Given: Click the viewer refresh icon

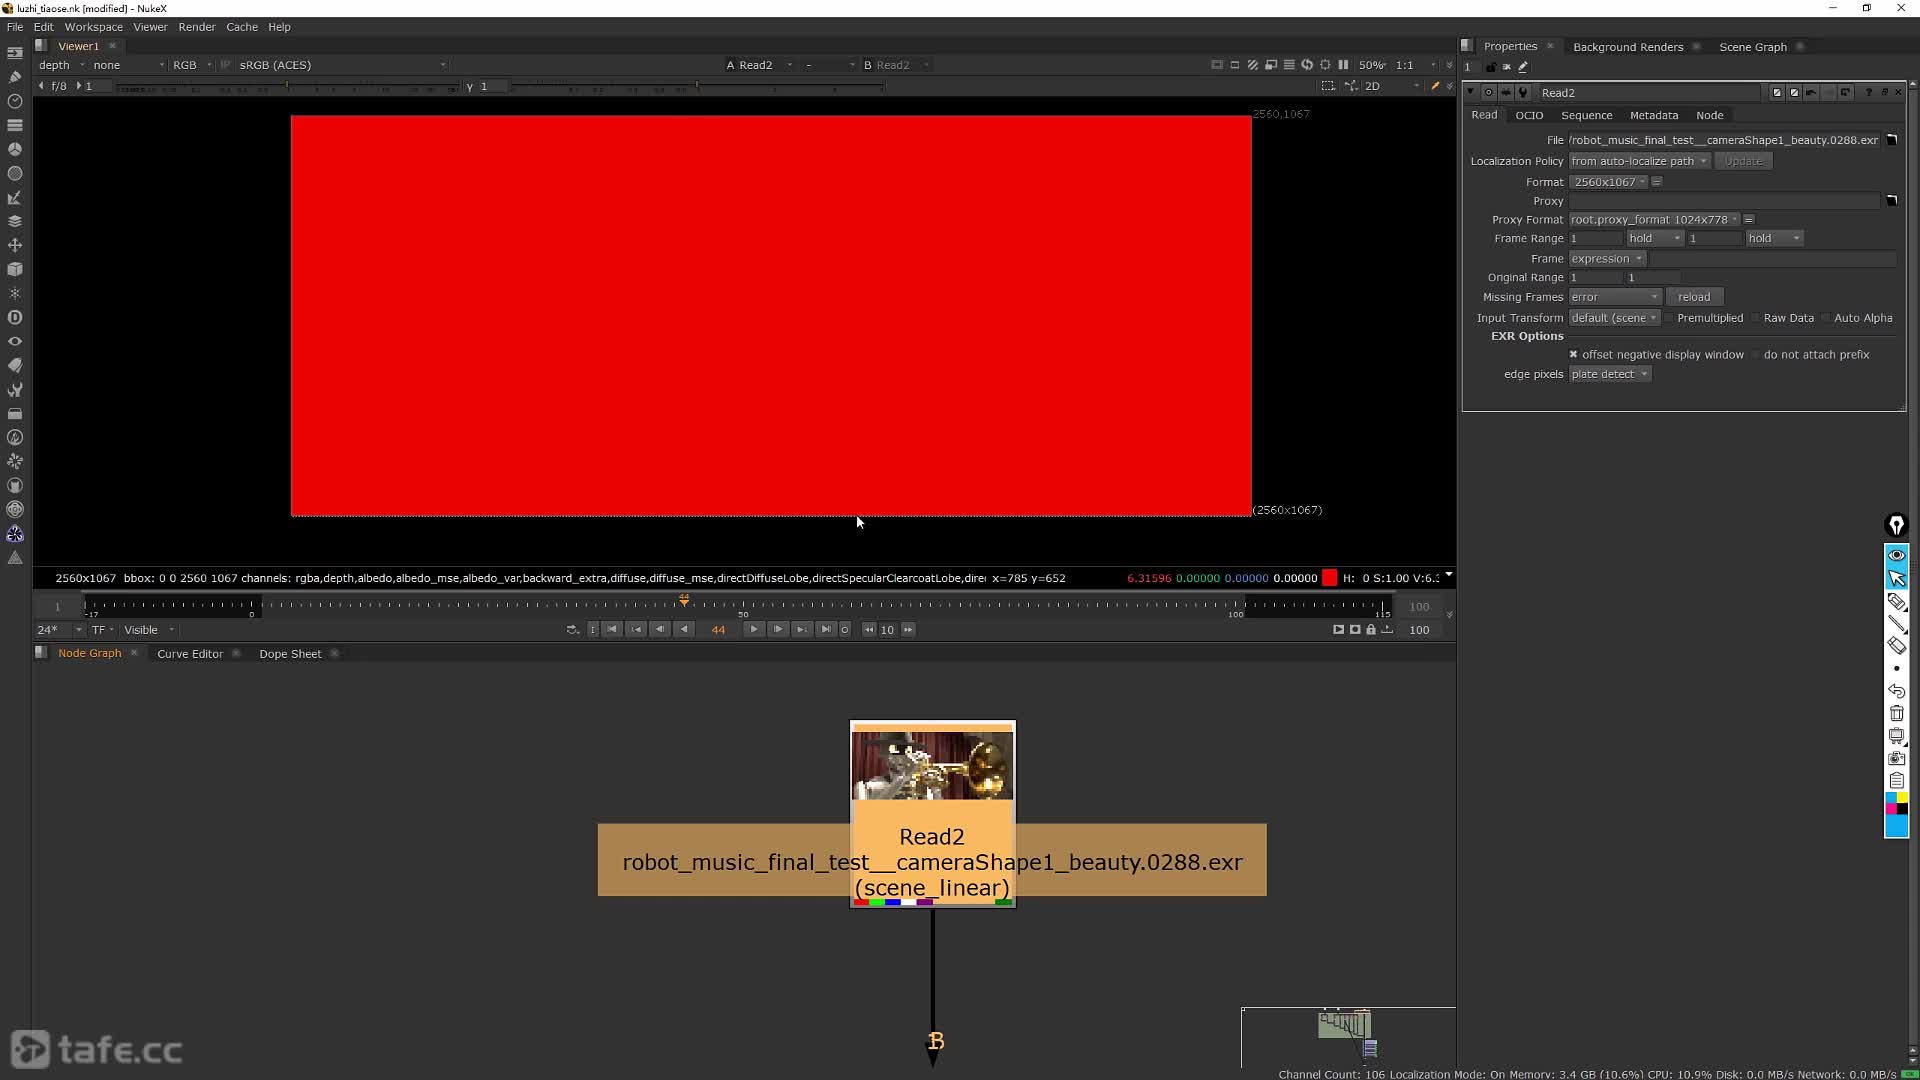Looking at the screenshot, I should [x=1307, y=65].
